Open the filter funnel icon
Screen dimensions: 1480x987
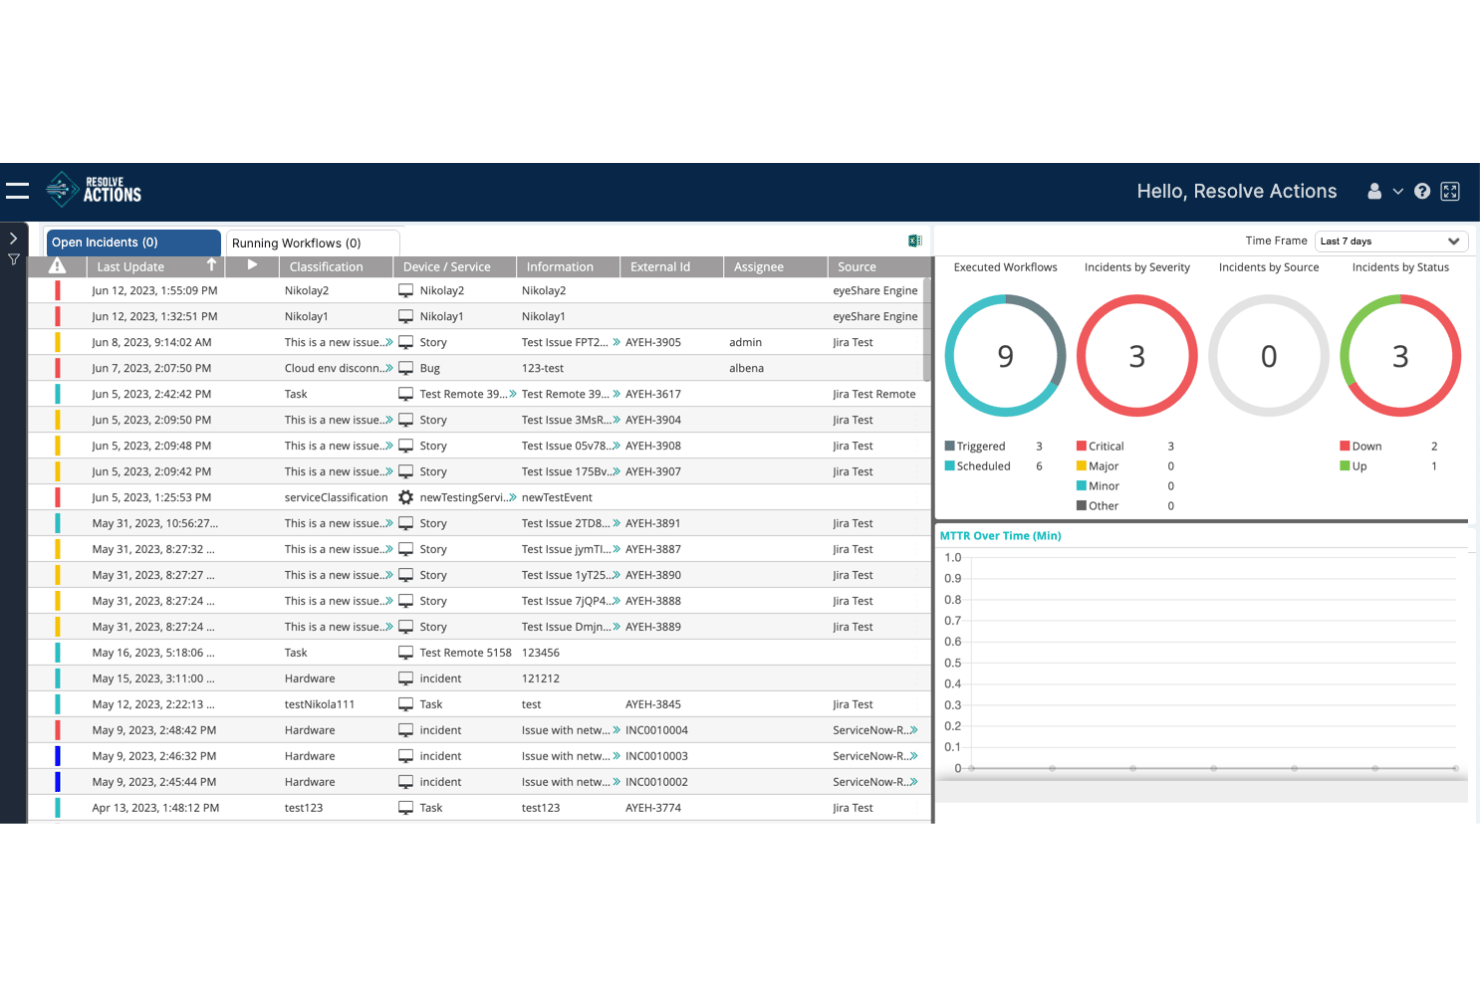pos(13,260)
